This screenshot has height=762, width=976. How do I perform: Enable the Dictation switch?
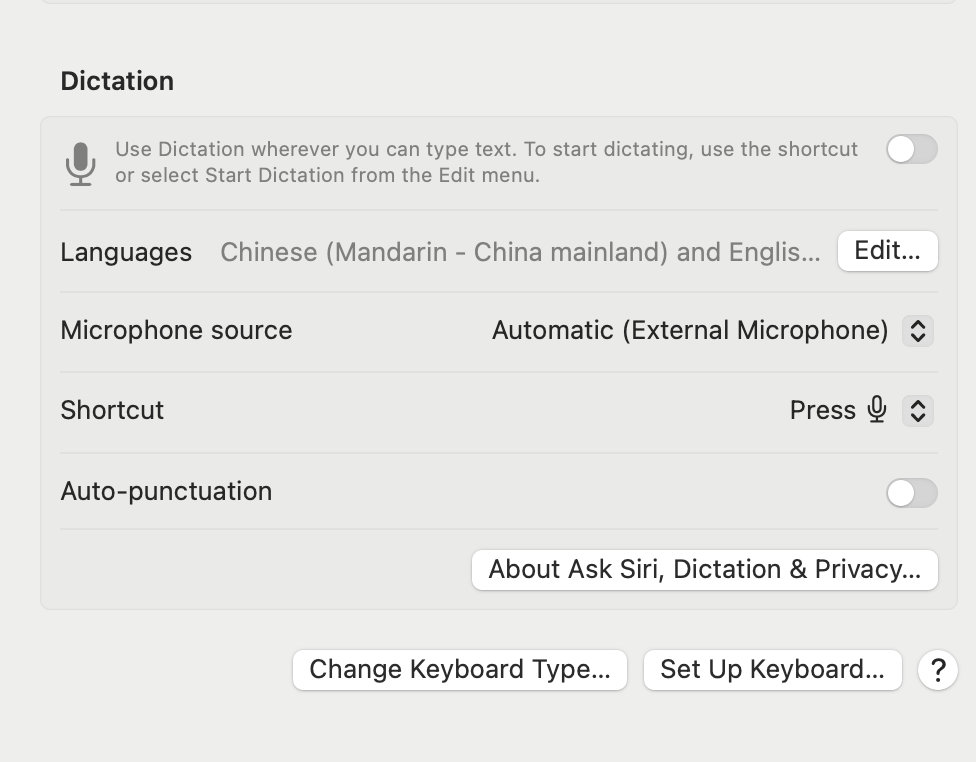click(x=911, y=150)
